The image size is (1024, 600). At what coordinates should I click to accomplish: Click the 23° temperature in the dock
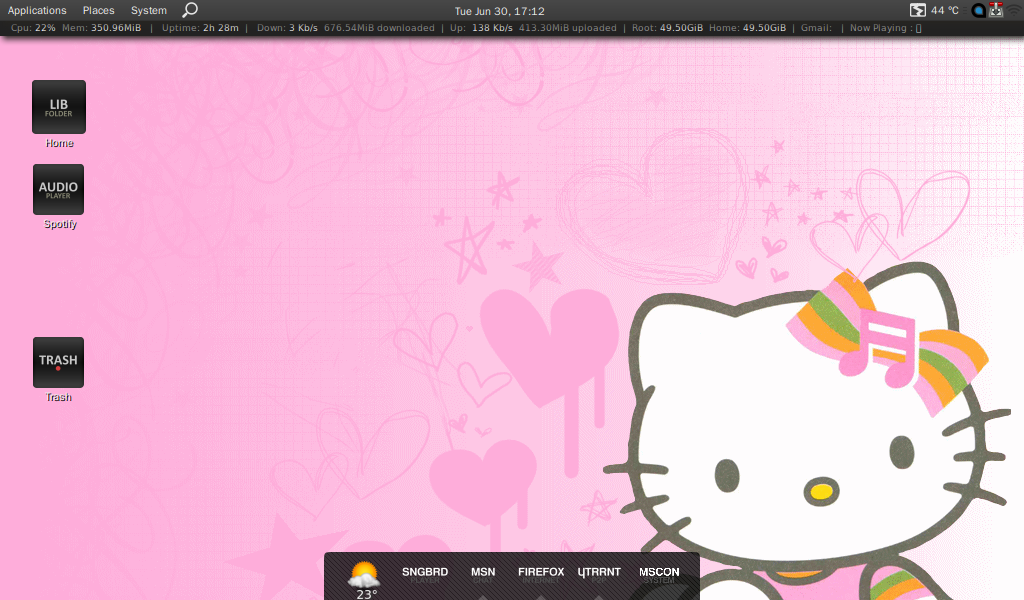[x=366, y=593]
